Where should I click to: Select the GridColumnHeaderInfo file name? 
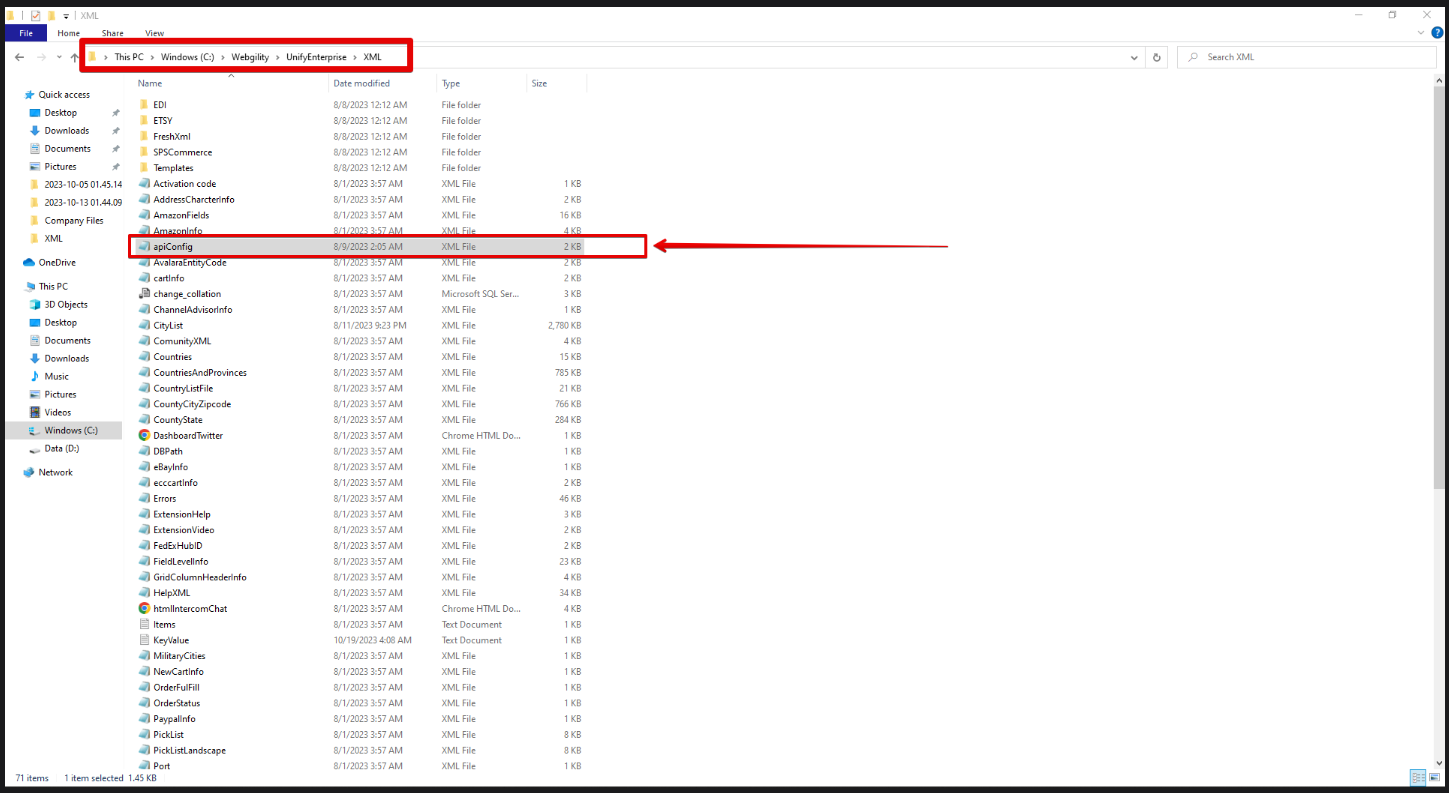pyautogui.click(x=200, y=577)
